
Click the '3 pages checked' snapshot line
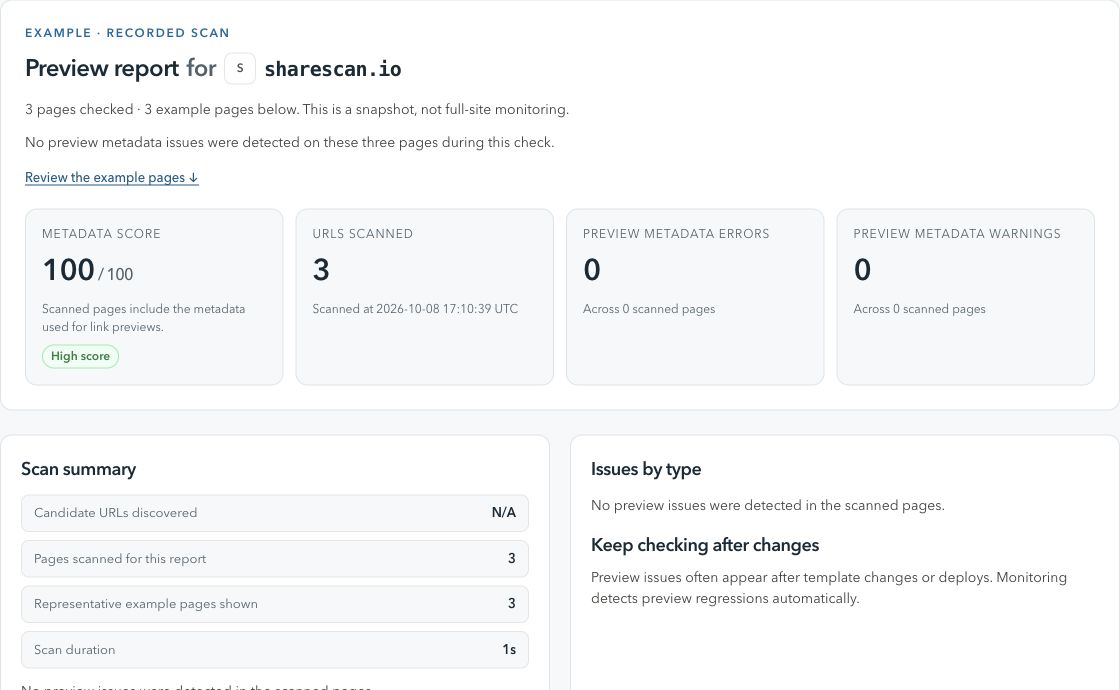click(296, 109)
